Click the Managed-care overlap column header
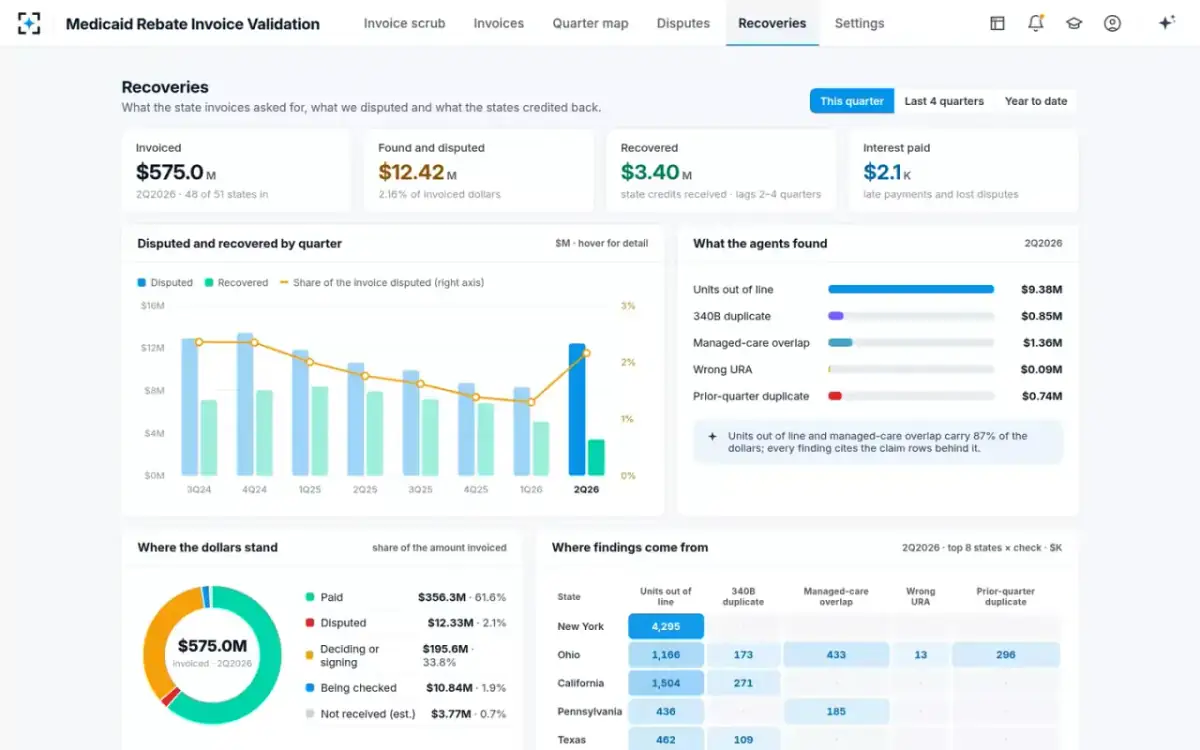1200x750 pixels. tap(836, 597)
